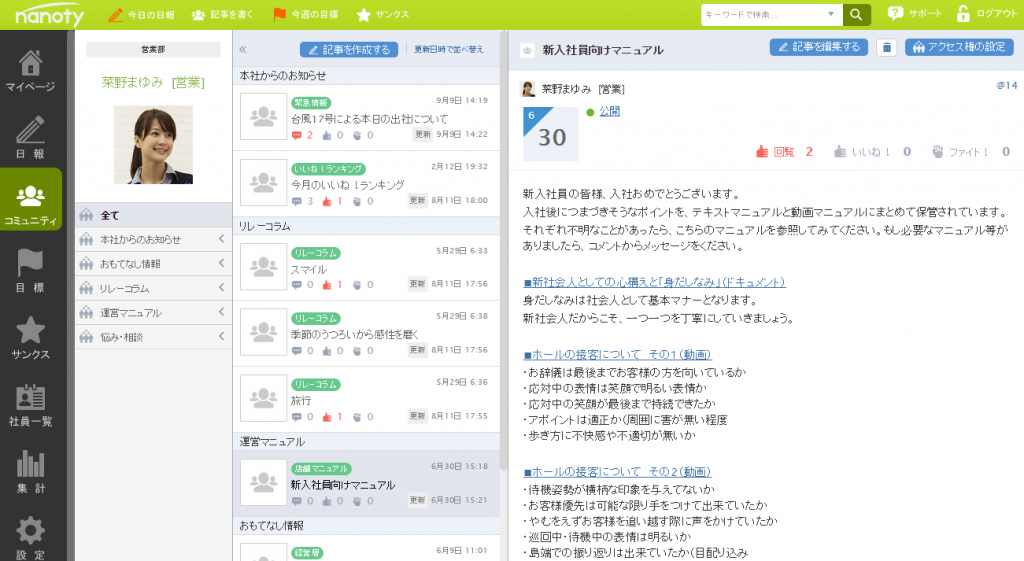
Task: Click いいね！ on the article
Action: [869, 152]
